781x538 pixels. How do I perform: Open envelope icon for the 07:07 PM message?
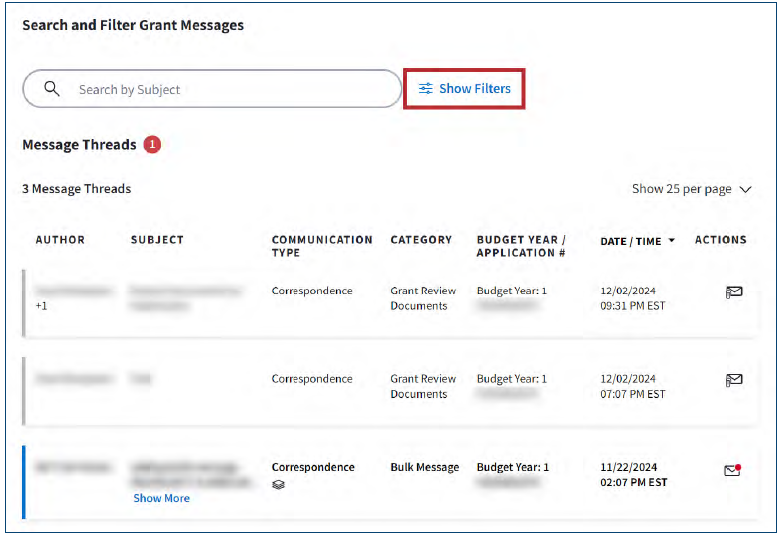734,380
